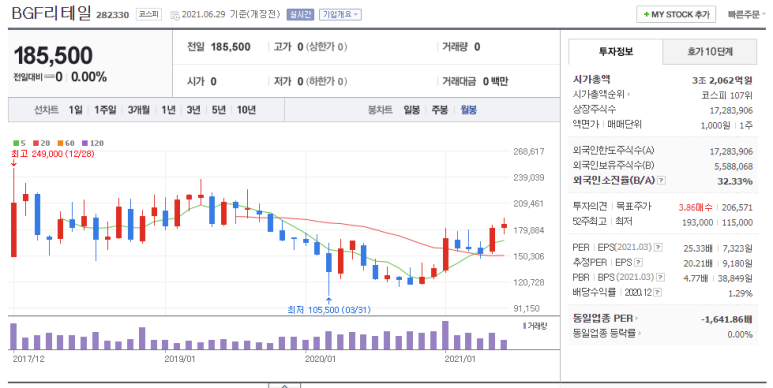Select the 주봉 weekly candle chart
This screenshot has width=773, height=388.
[x=440, y=110]
